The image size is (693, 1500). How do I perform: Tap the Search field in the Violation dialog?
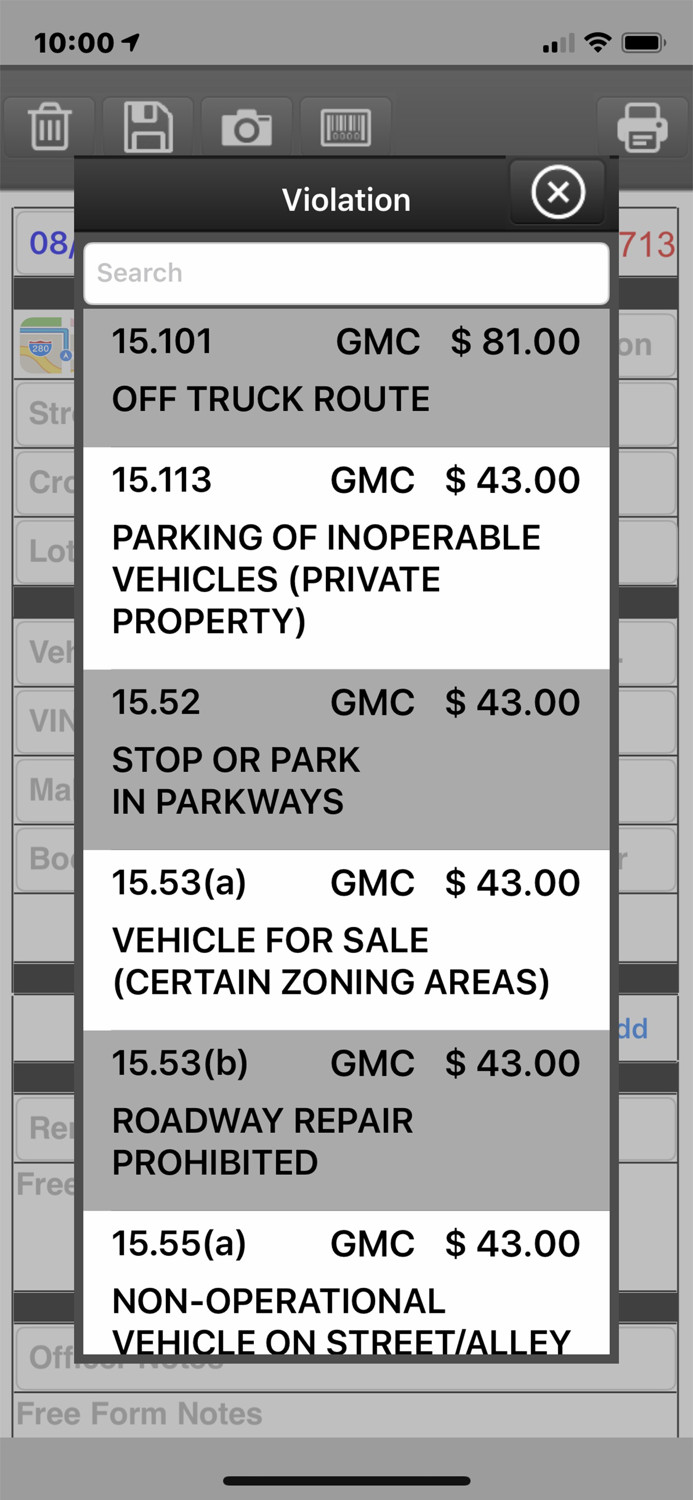point(346,272)
